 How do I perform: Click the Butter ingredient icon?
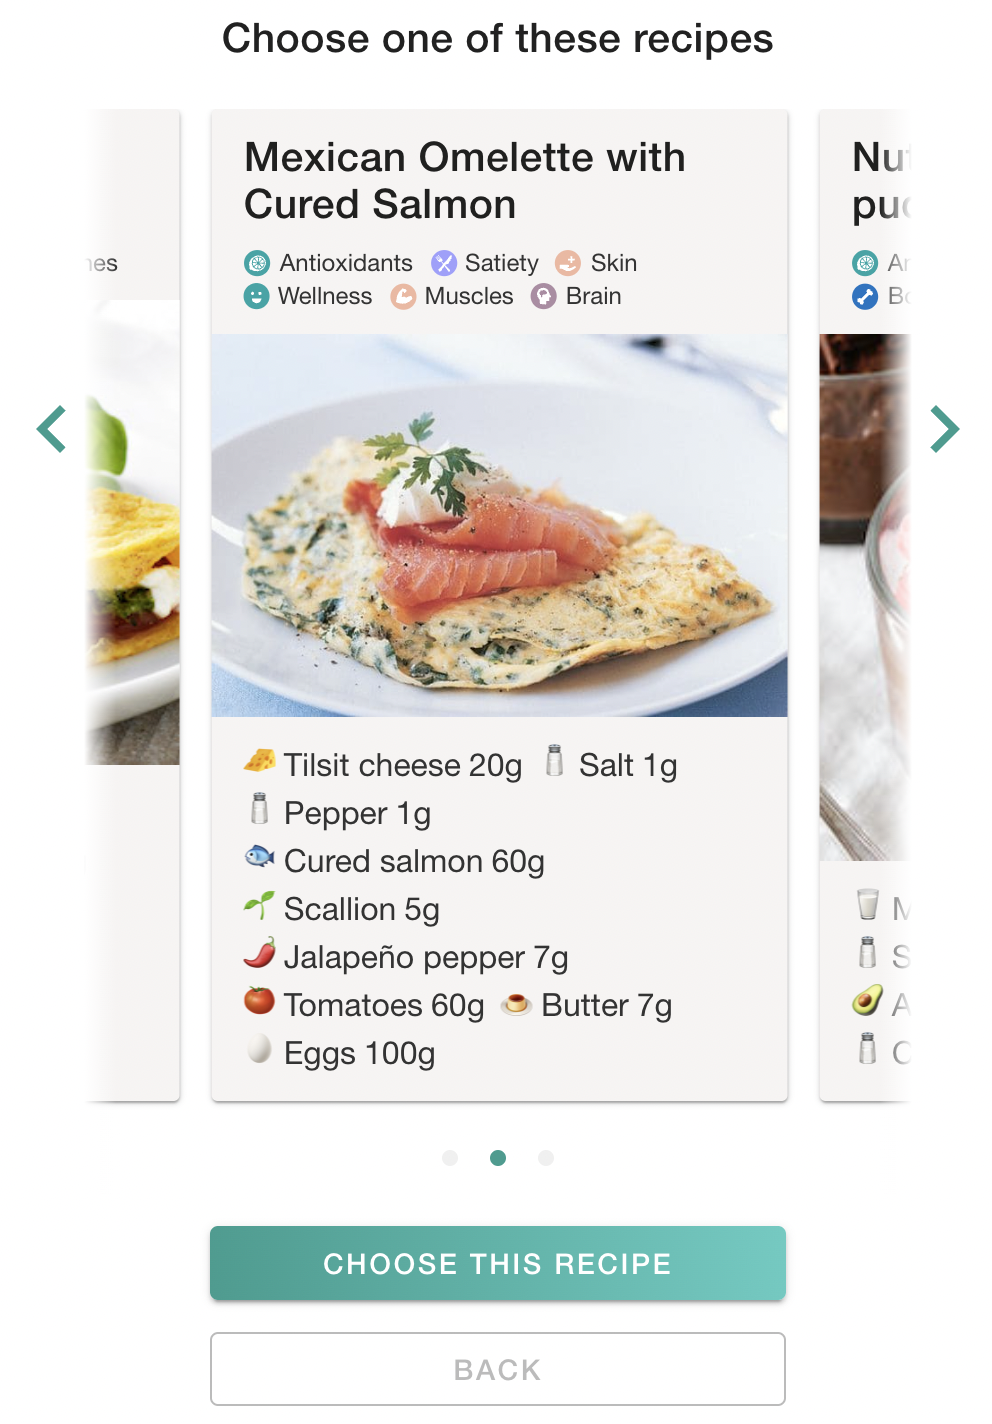516,1003
